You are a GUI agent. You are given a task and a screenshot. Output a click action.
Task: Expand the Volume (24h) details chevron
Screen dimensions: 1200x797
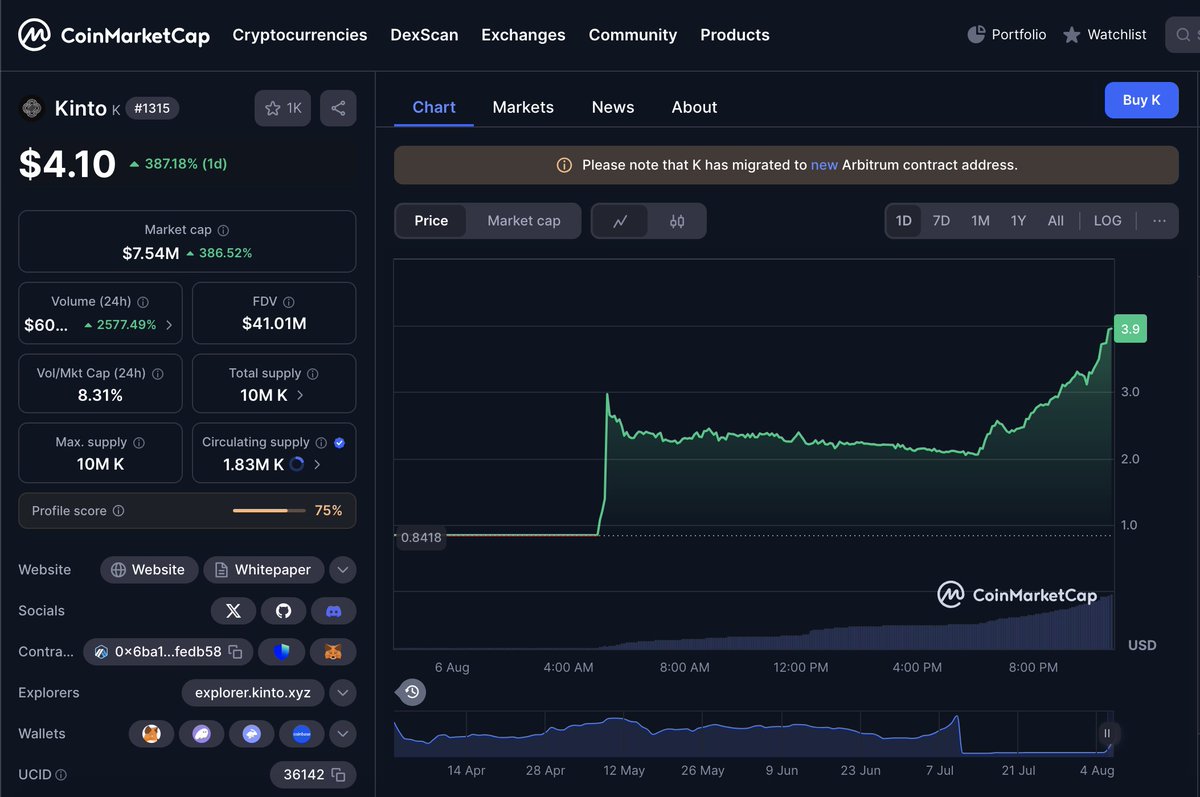[x=169, y=325]
